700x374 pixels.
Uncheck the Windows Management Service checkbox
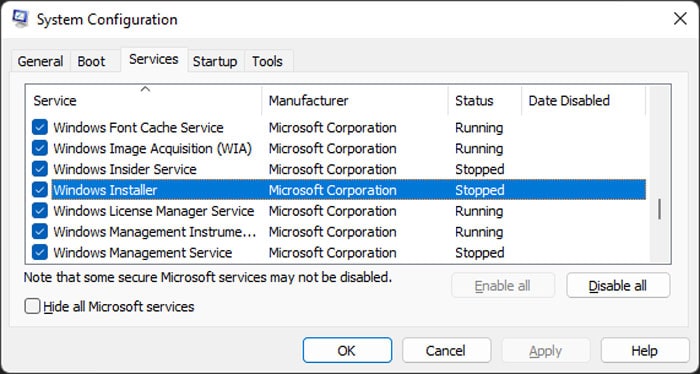(40, 253)
